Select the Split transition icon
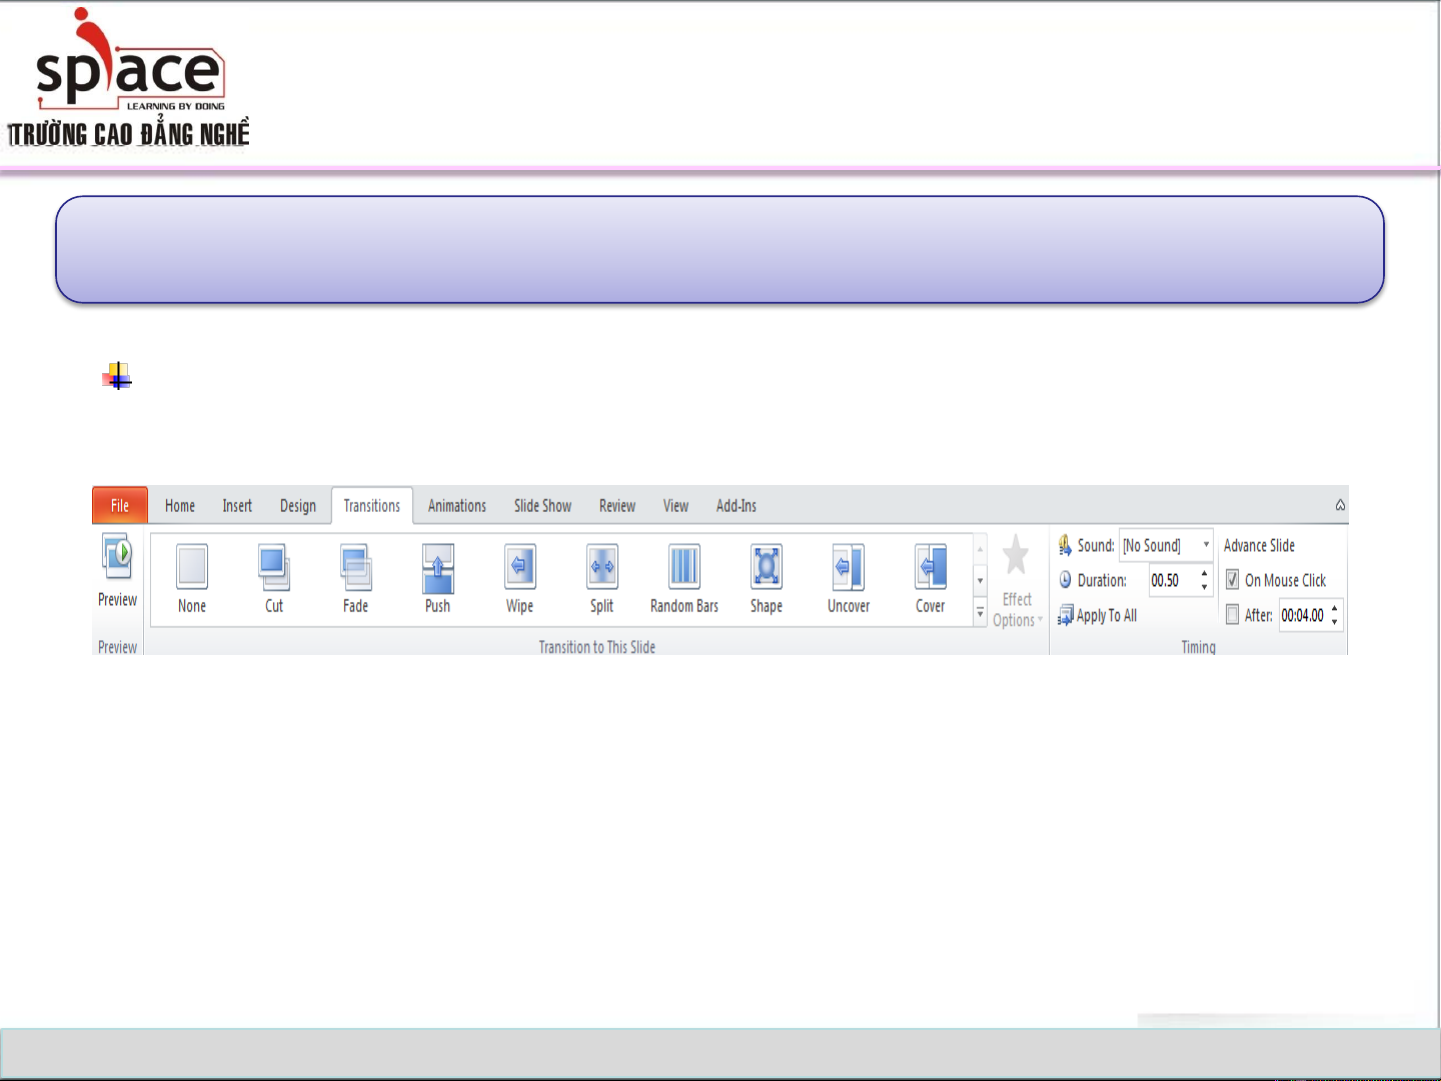This screenshot has width=1441, height=1081. (x=602, y=568)
